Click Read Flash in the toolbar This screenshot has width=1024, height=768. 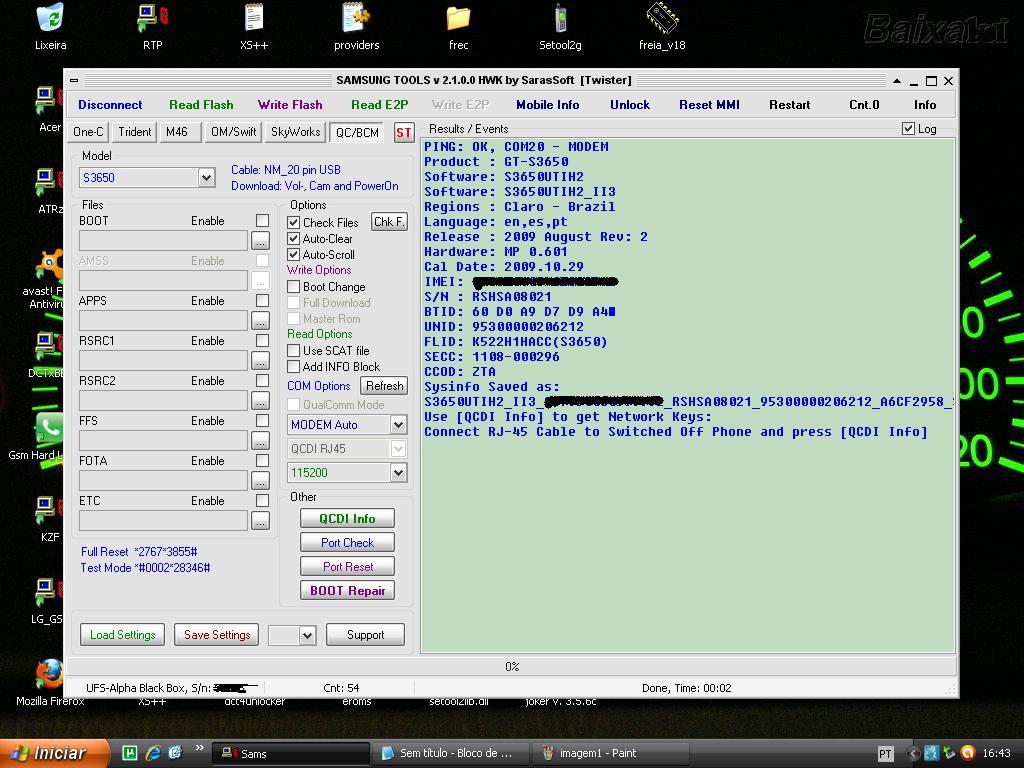(x=201, y=105)
